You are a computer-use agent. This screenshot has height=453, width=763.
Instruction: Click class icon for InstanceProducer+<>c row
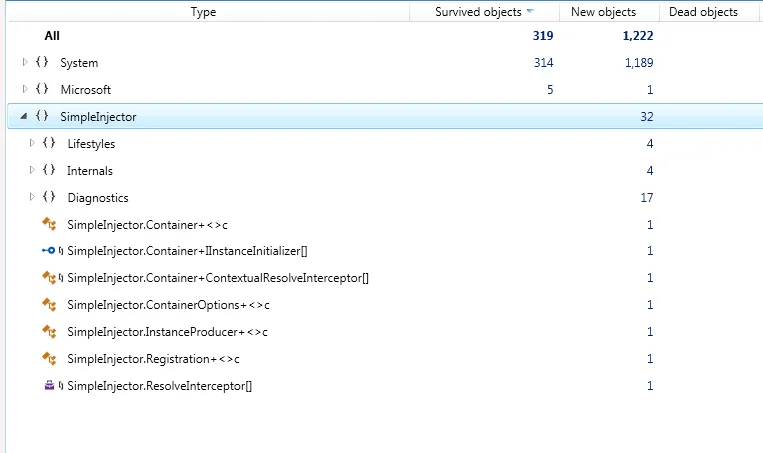pos(49,331)
